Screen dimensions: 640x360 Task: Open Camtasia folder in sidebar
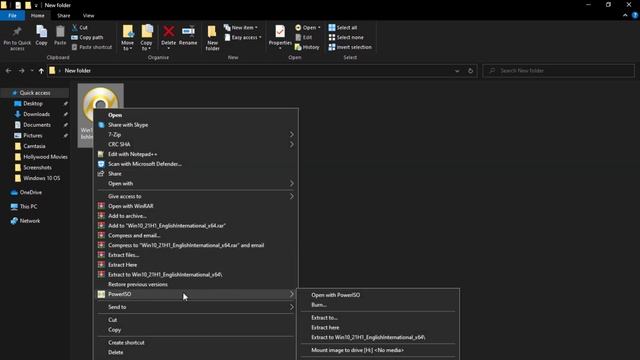[x=34, y=146]
